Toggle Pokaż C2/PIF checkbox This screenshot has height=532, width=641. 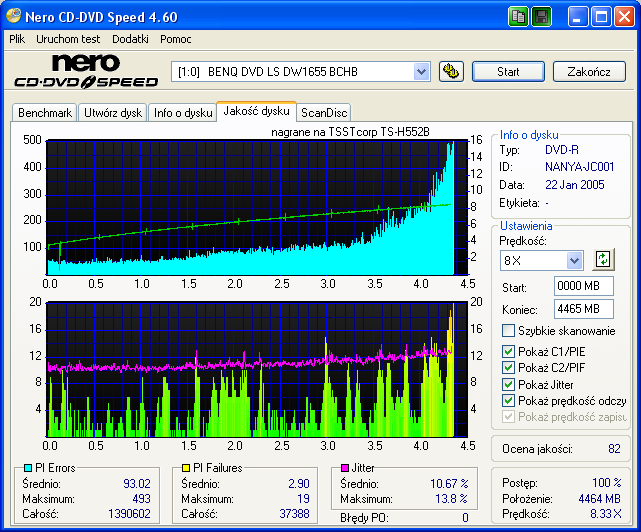pos(508,367)
